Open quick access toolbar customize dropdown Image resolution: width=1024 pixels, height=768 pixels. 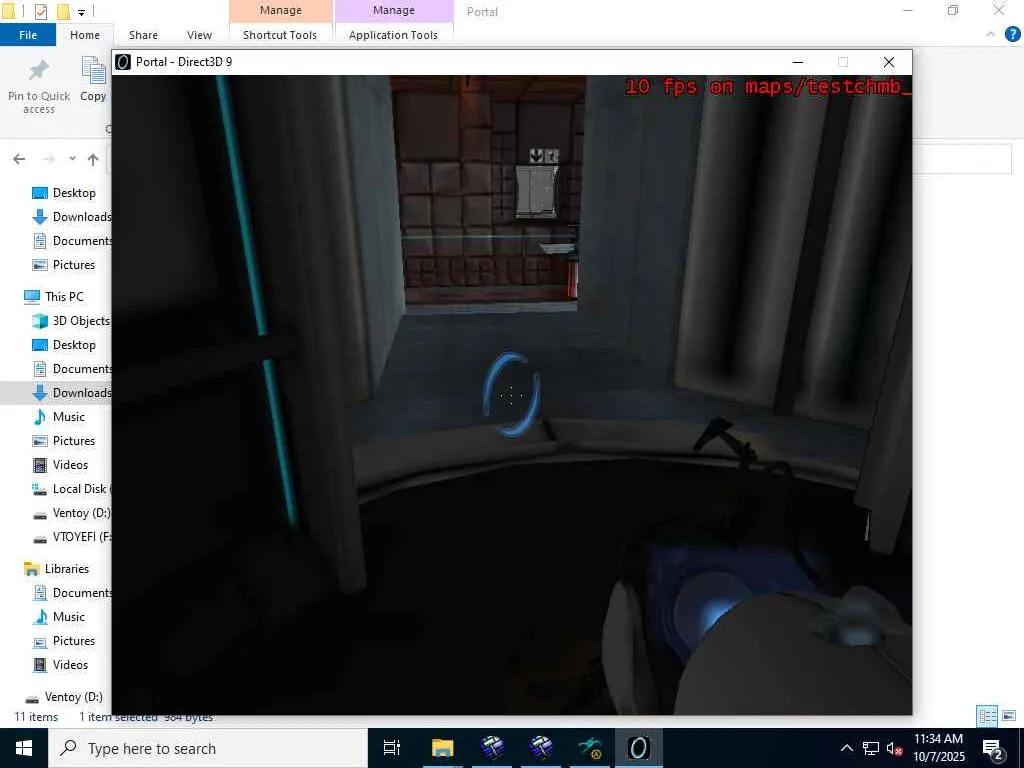pos(81,12)
